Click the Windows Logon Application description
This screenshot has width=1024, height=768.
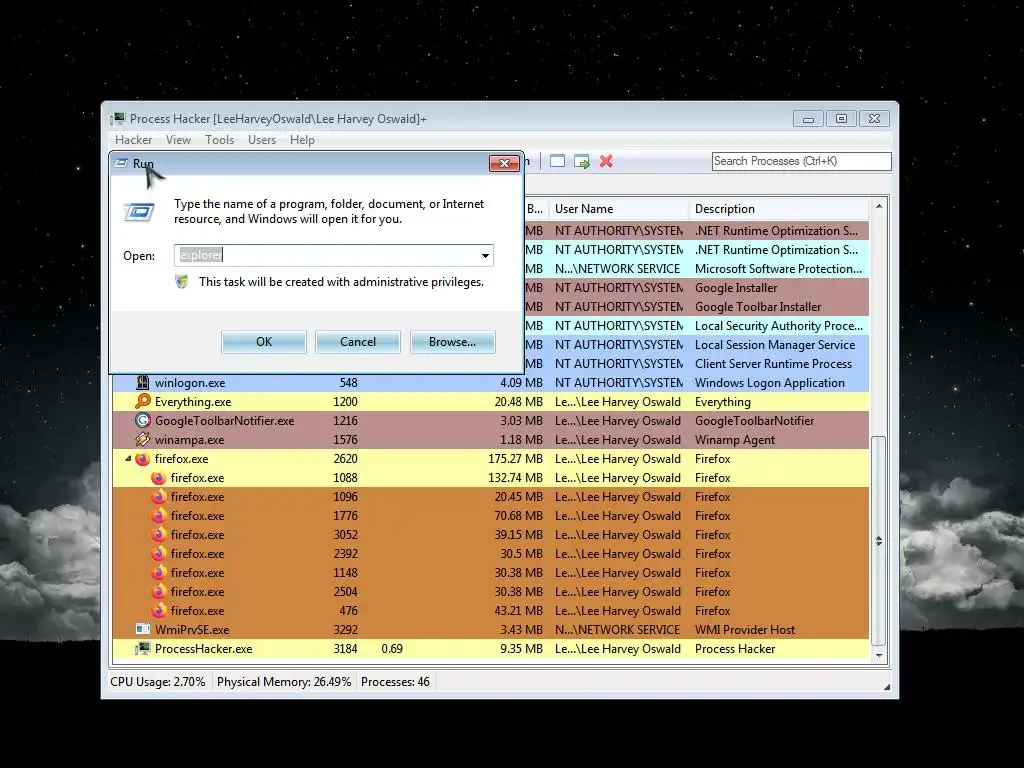769,383
